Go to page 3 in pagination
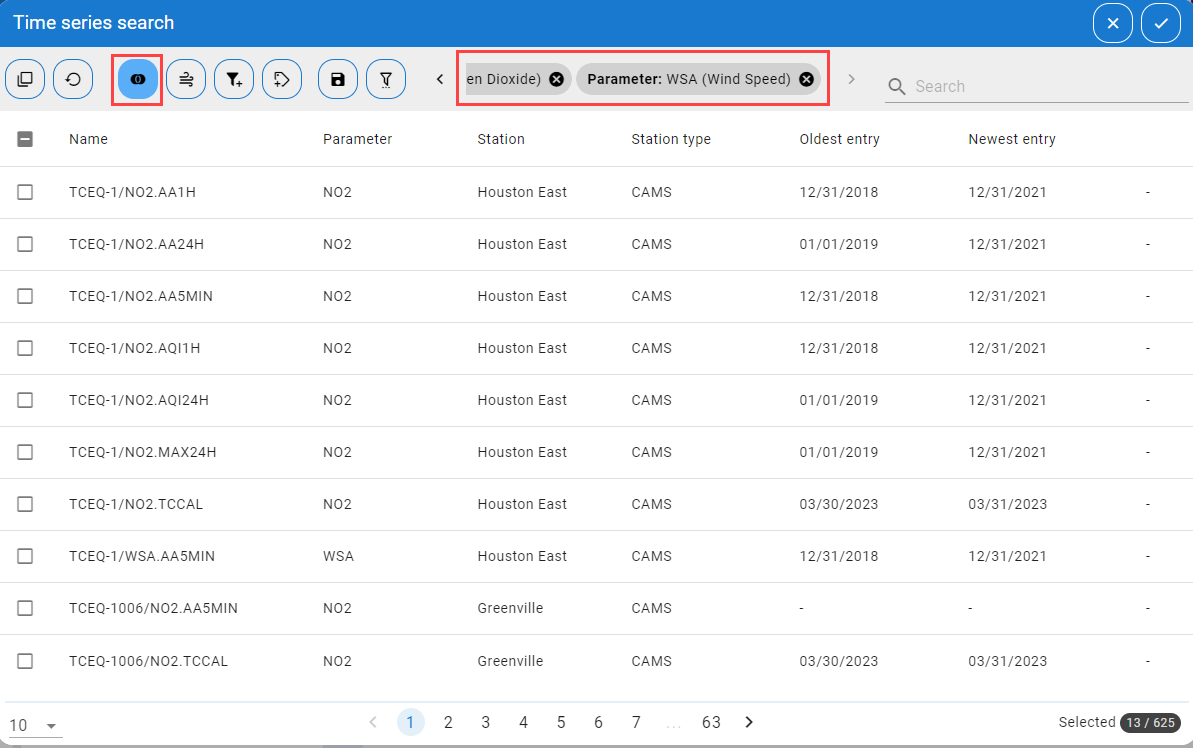The height and width of the screenshot is (748, 1193). pos(485,722)
